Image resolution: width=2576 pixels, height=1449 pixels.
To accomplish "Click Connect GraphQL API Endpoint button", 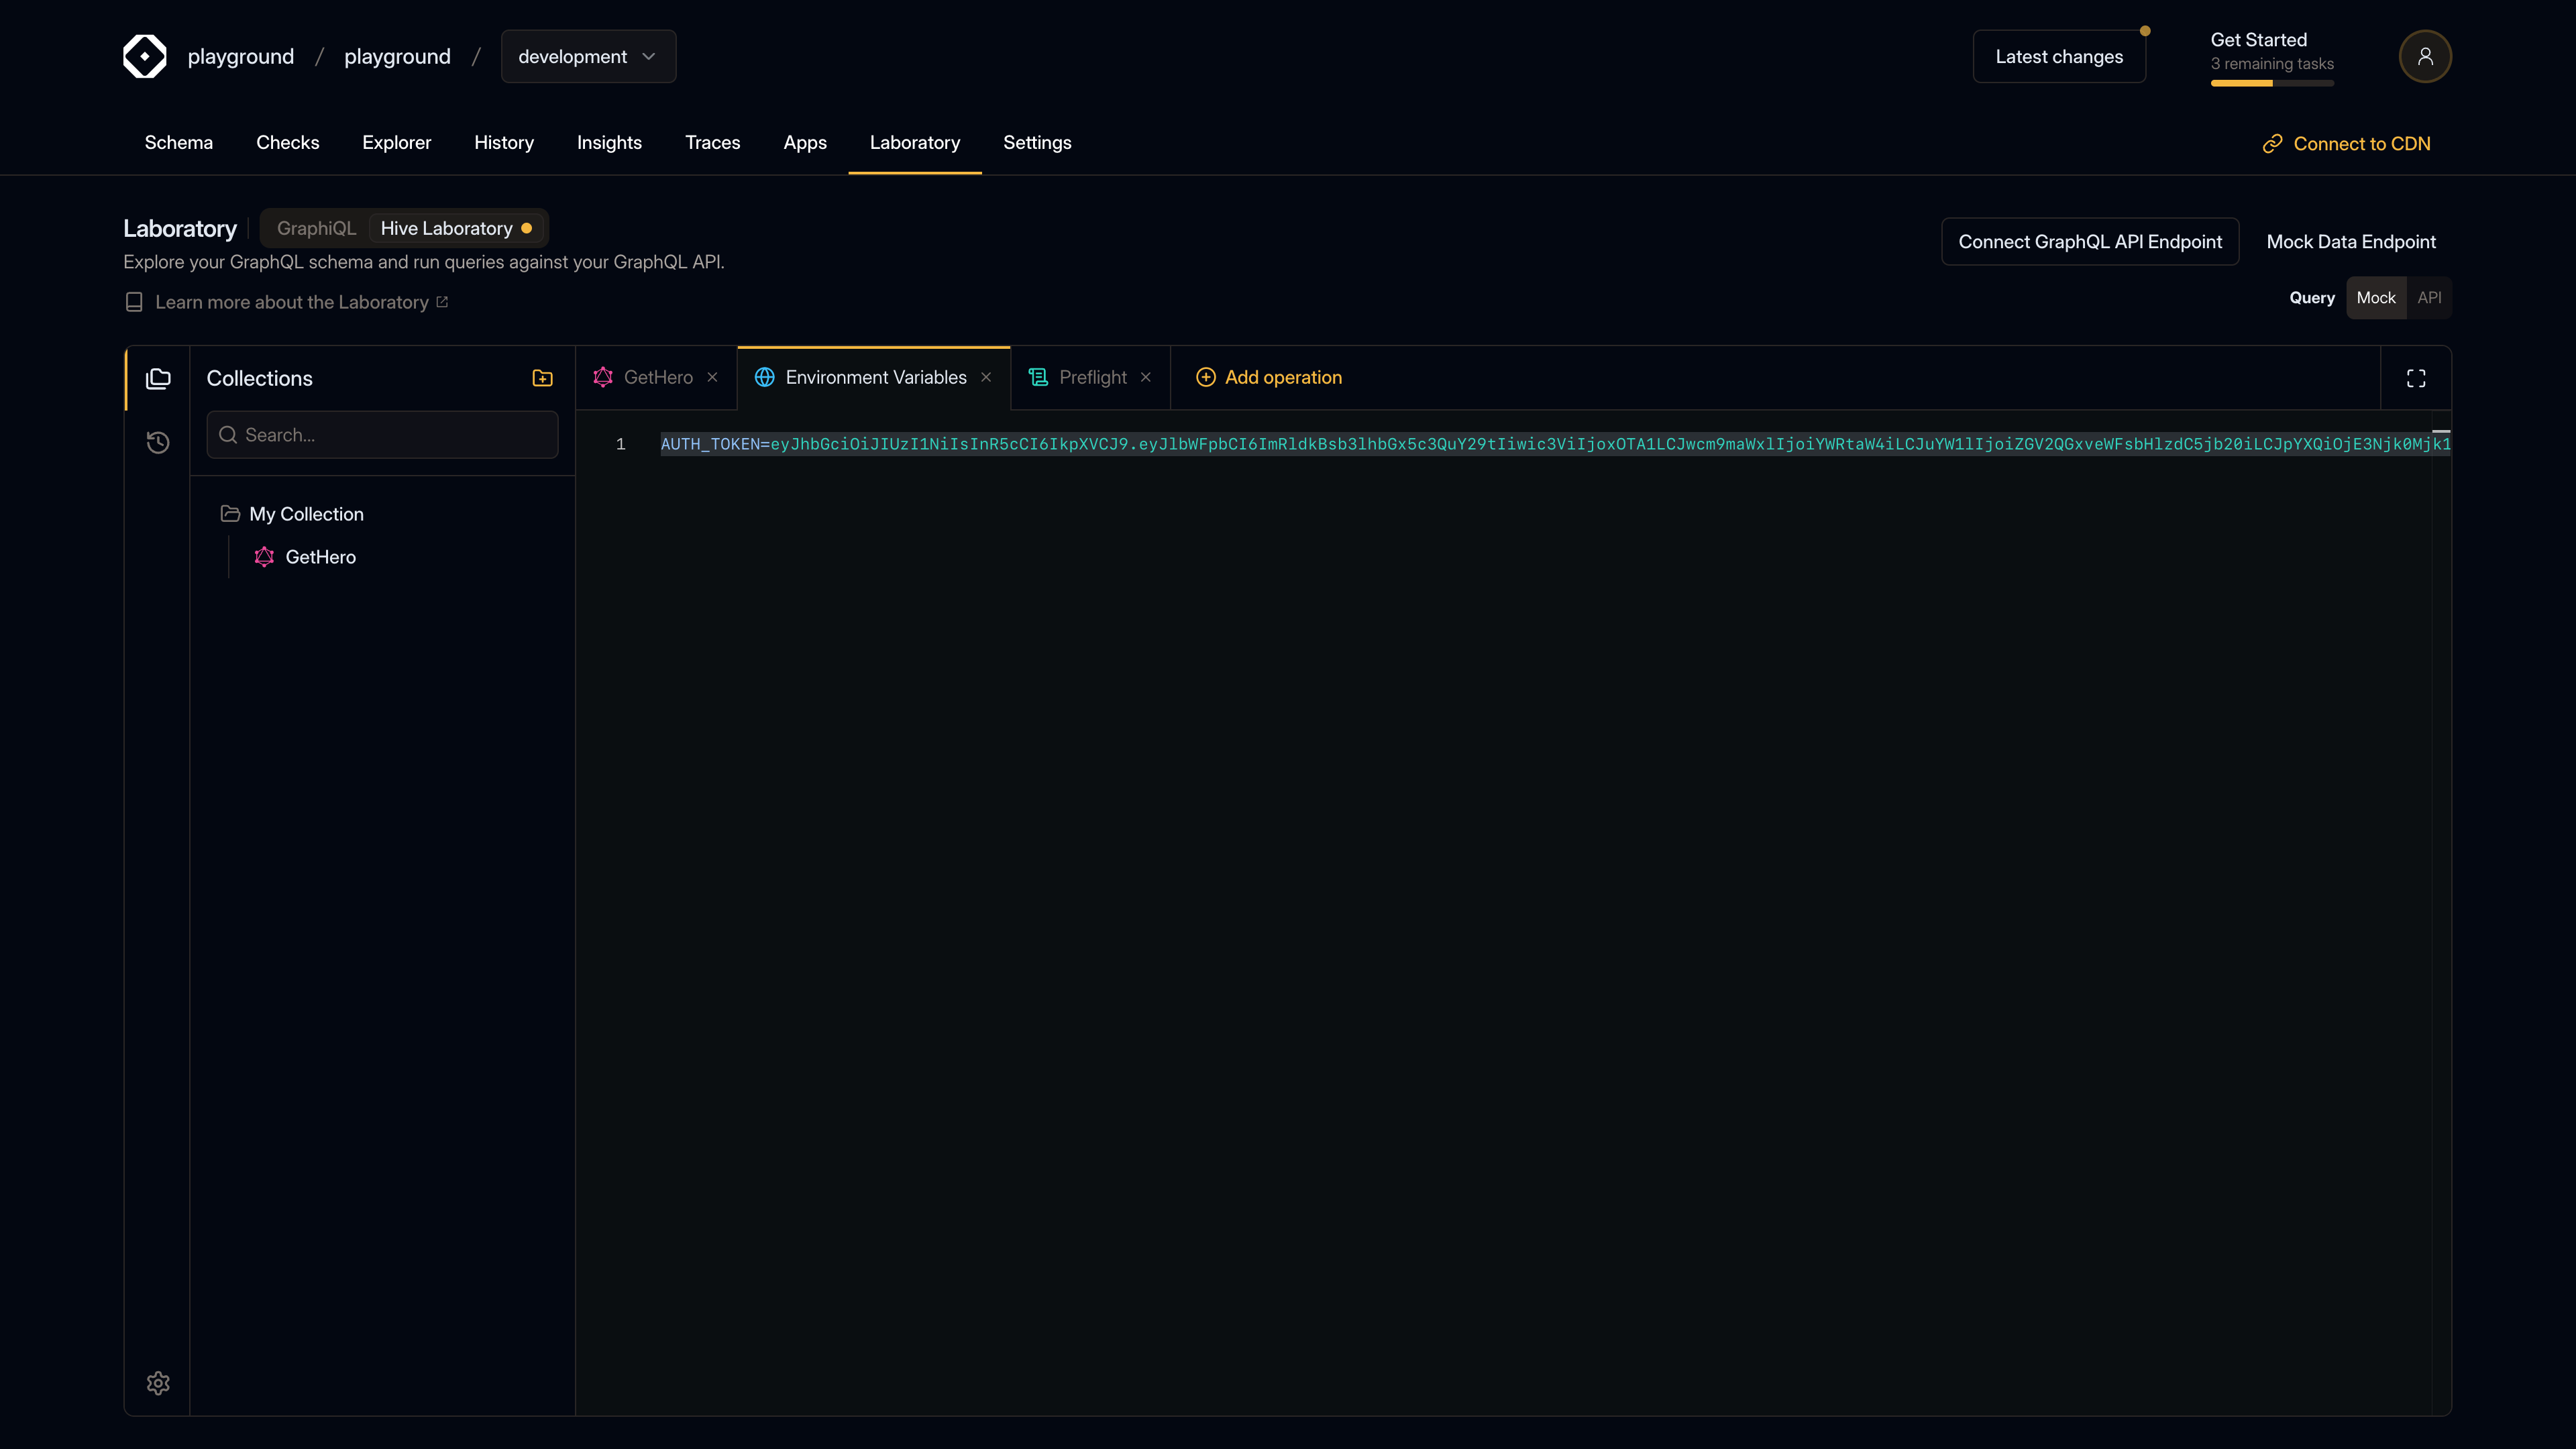I will click(x=2089, y=242).
